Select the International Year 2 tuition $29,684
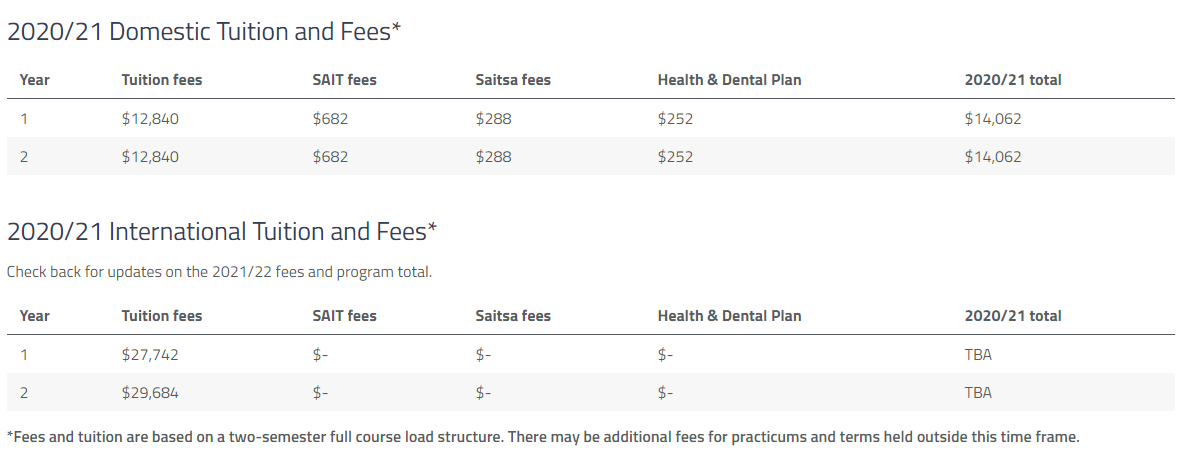Image resolution: width=1185 pixels, height=458 pixels. [150, 393]
